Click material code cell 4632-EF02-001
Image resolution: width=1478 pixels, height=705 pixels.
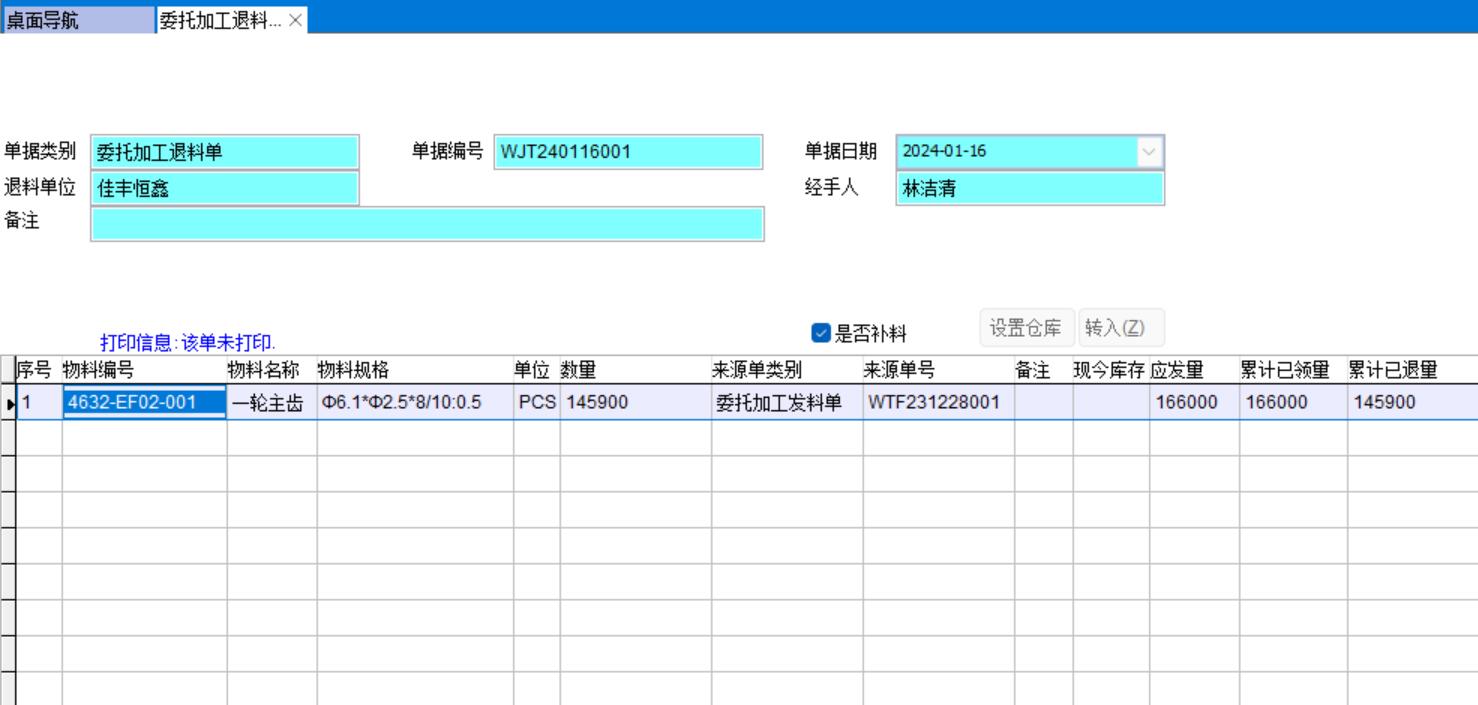point(144,402)
